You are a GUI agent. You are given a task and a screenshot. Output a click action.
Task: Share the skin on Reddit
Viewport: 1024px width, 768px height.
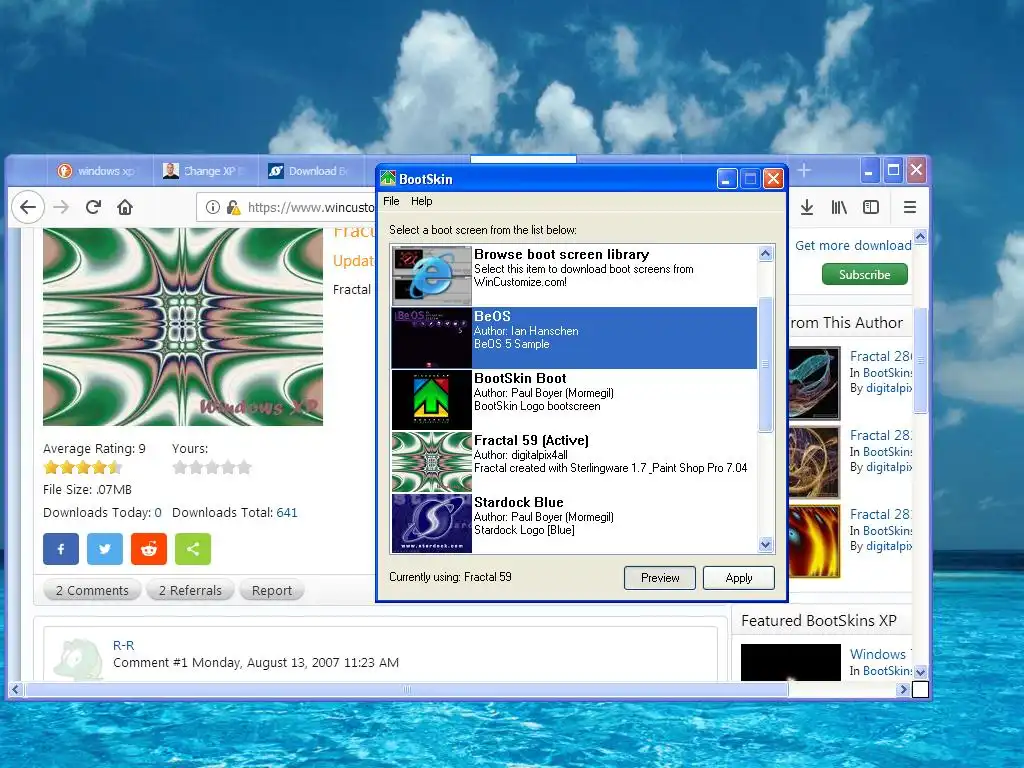(x=149, y=549)
